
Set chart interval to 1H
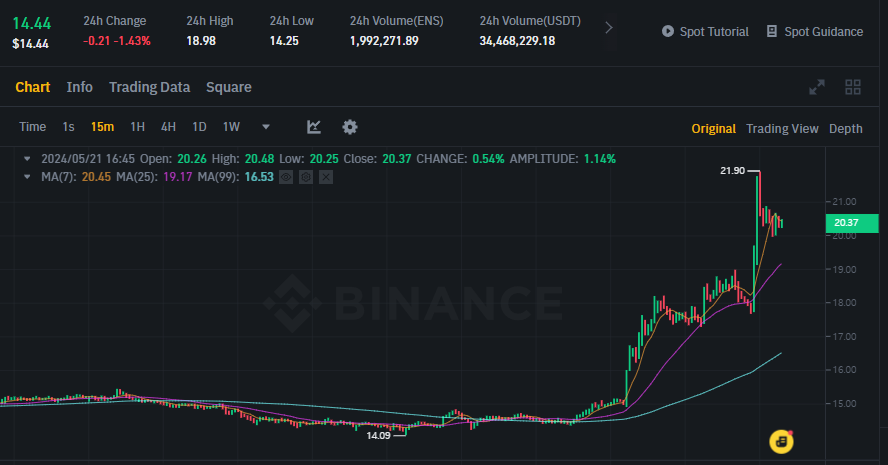pyautogui.click(x=138, y=127)
